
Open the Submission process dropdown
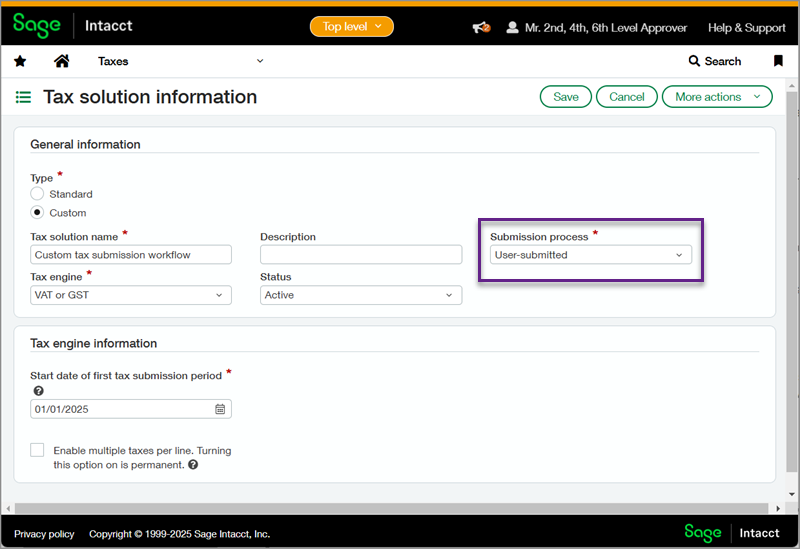(591, 255)
